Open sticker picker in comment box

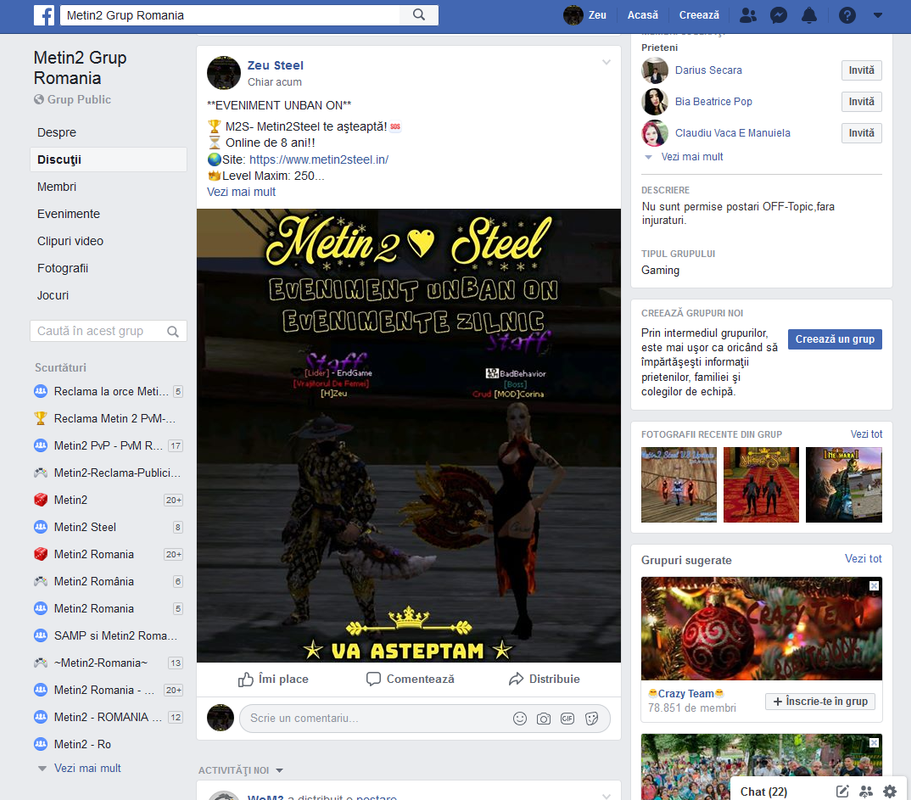591,719
